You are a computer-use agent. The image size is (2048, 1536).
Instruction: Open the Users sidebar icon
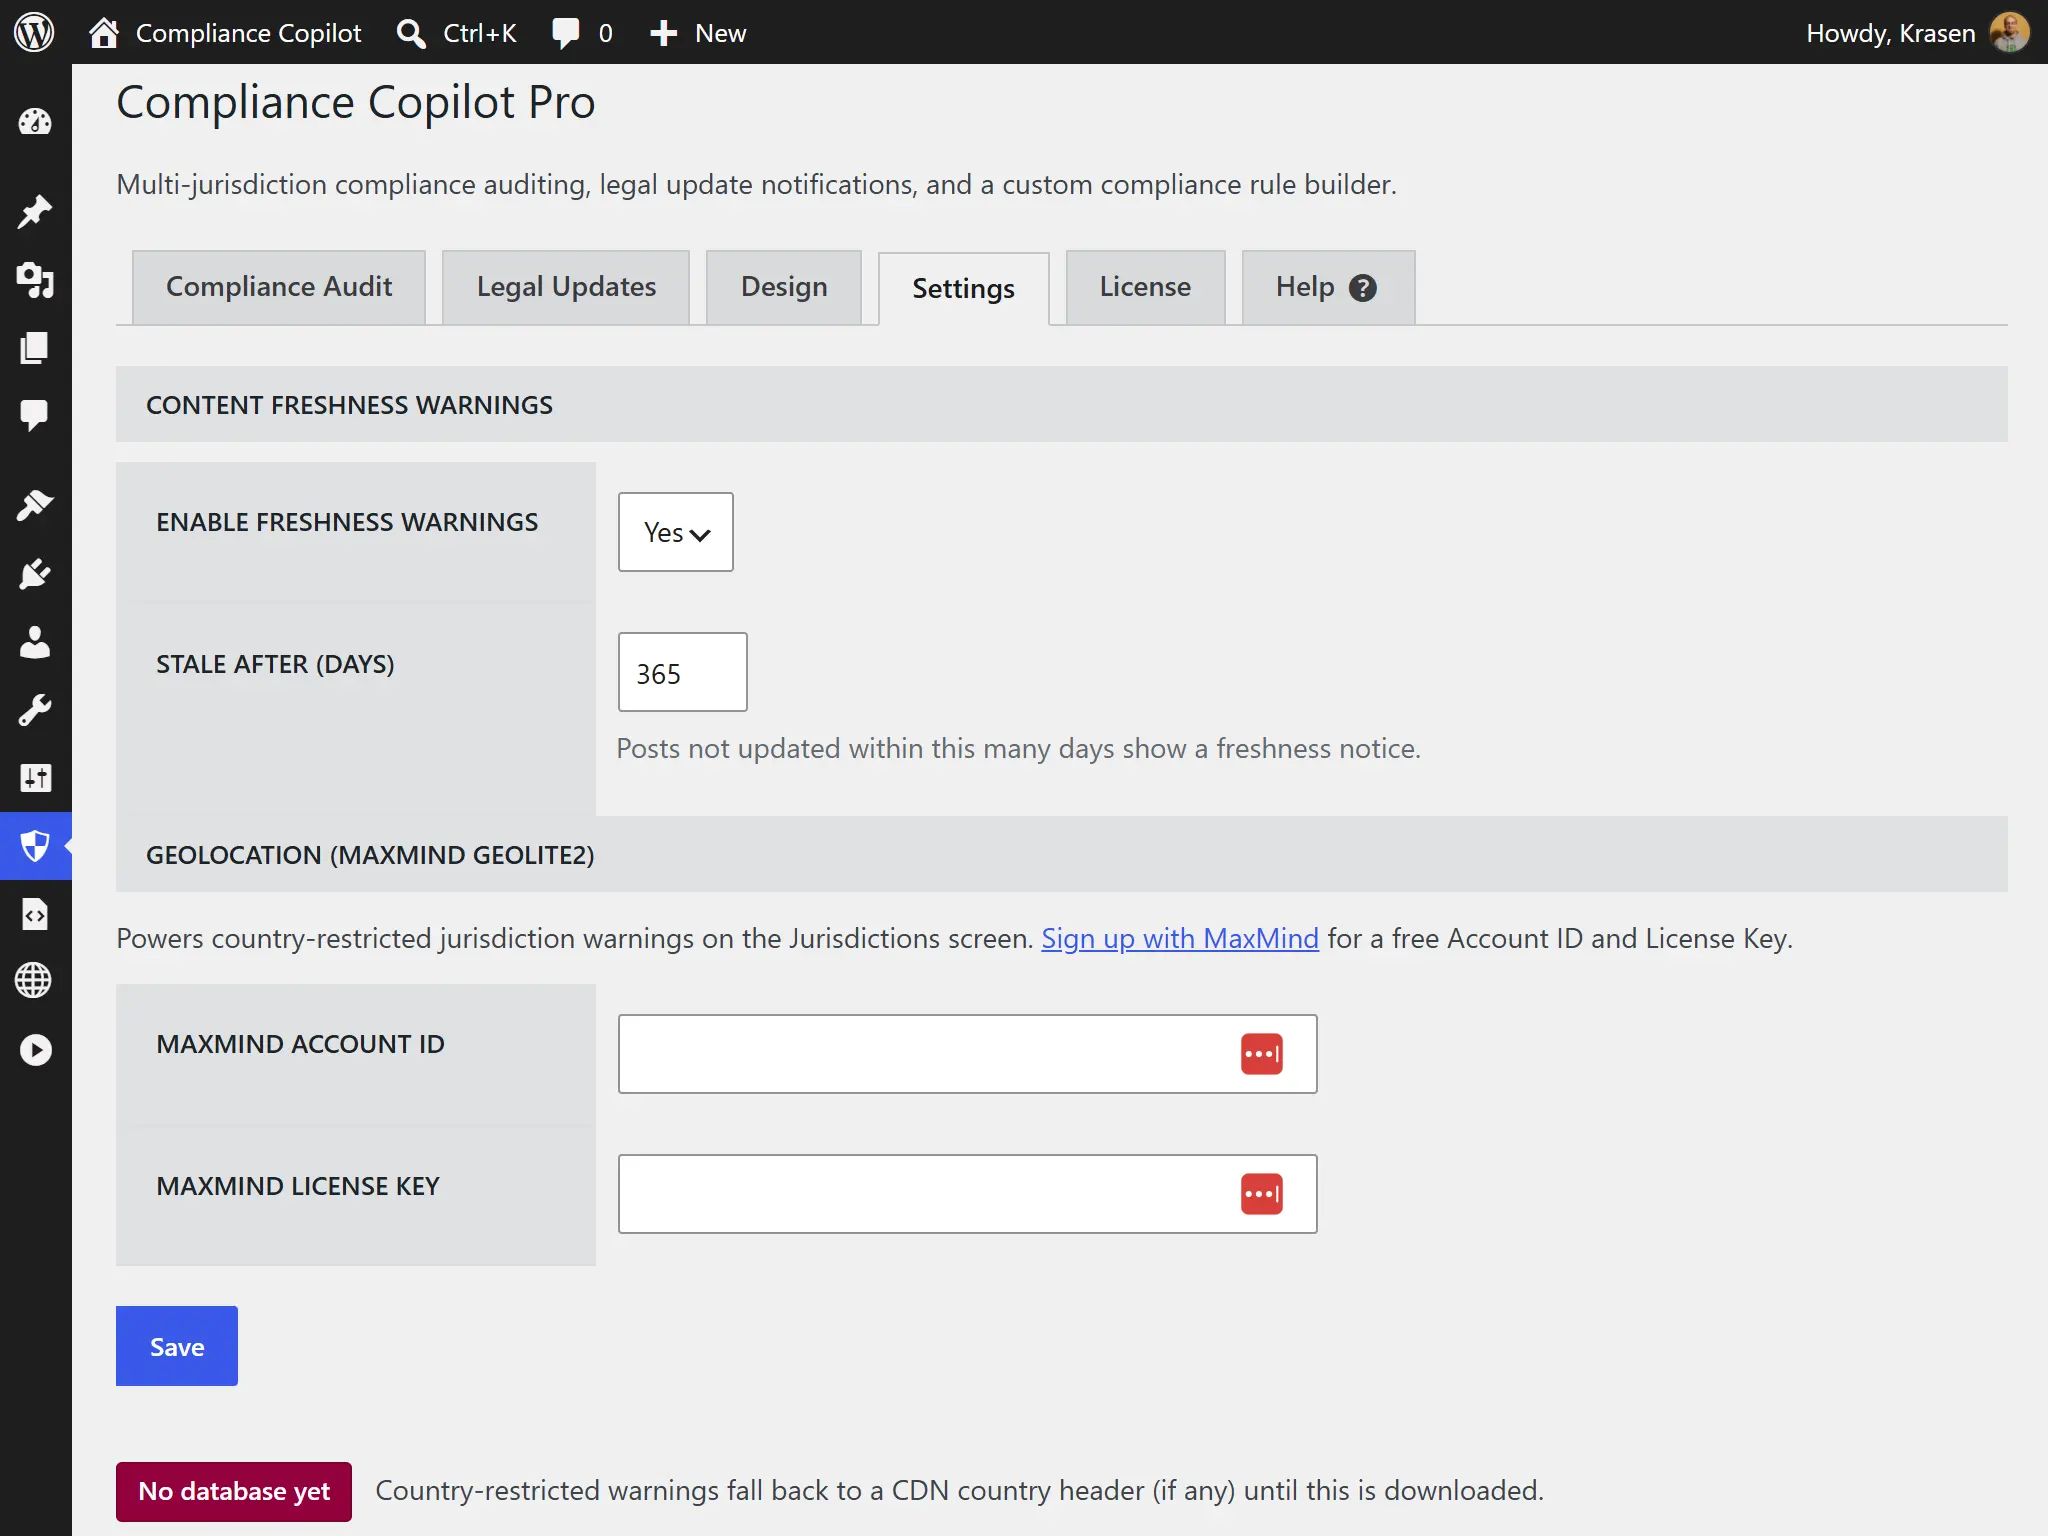pos(35,642)
